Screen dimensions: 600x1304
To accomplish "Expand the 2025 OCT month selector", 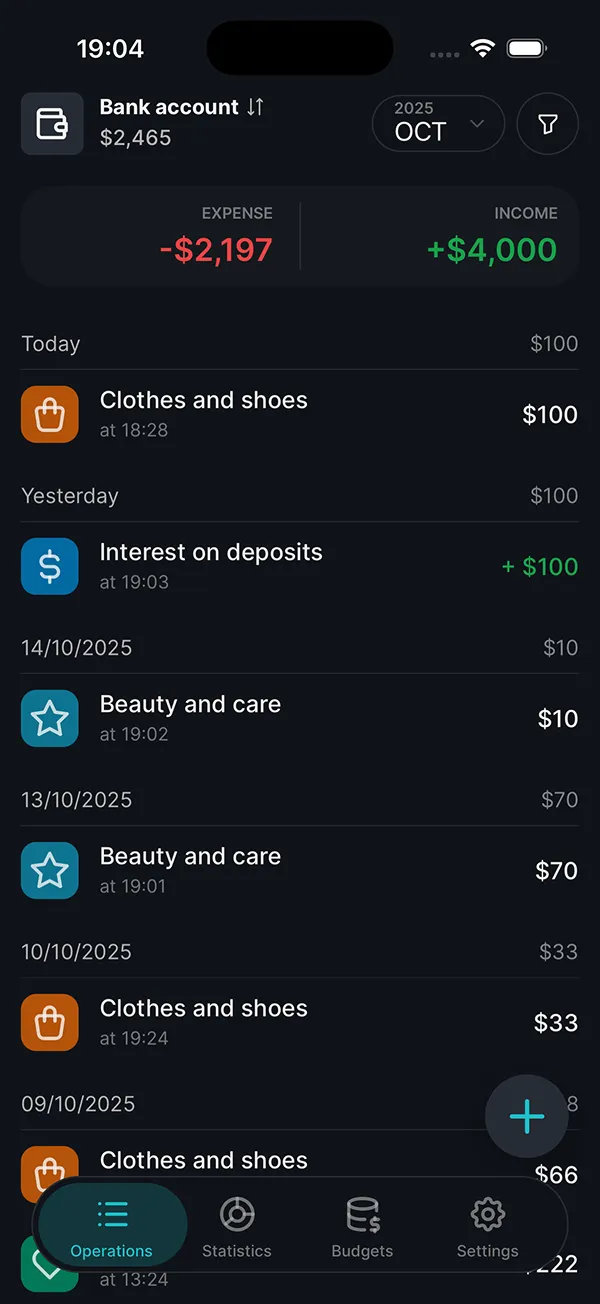I will [438, 124].
